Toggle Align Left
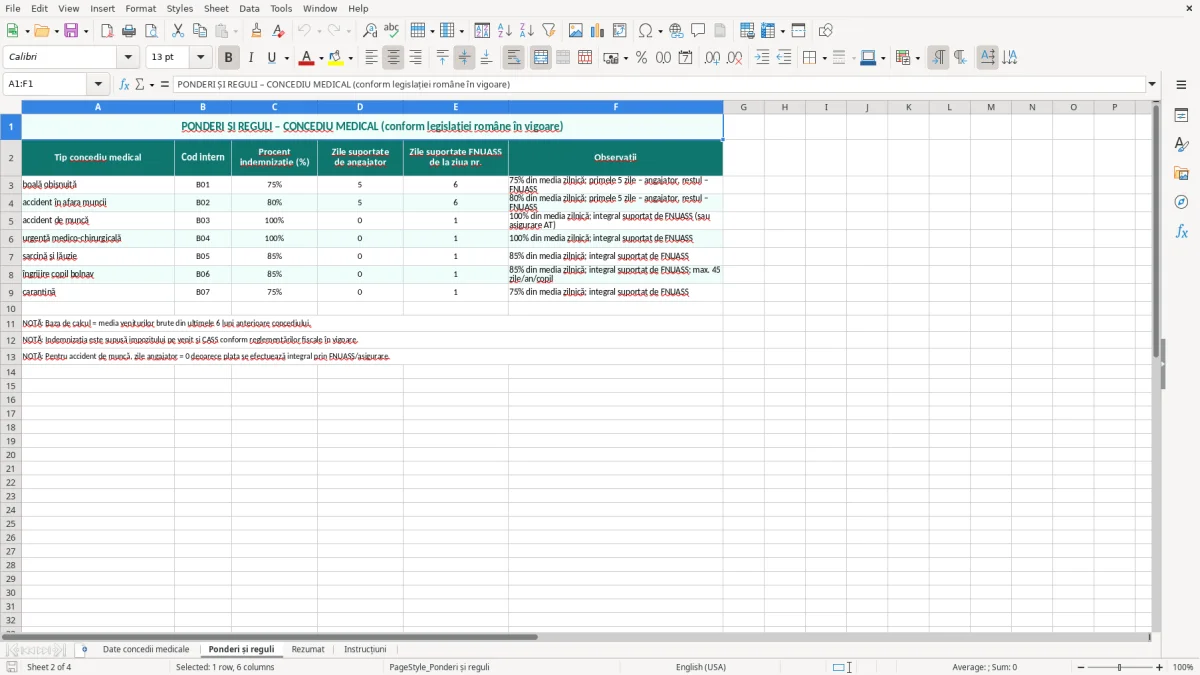The height and width of the screenshot is (675, 1200). click(372, 57)
